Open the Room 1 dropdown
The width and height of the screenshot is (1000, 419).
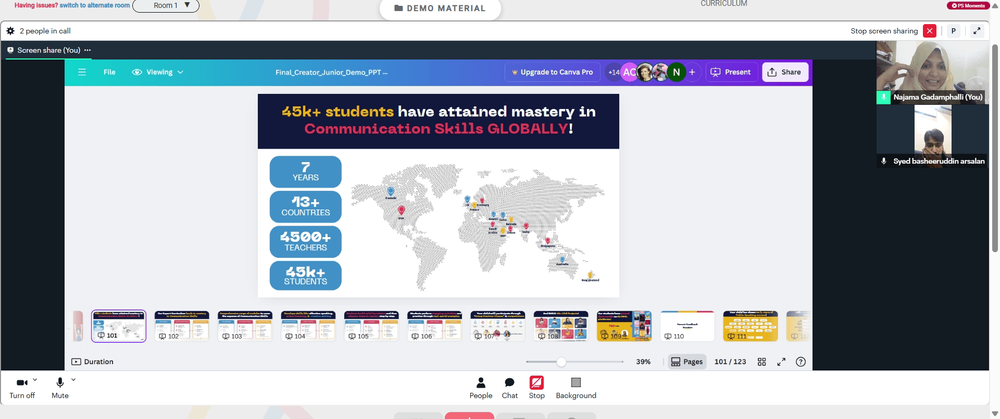166,5
